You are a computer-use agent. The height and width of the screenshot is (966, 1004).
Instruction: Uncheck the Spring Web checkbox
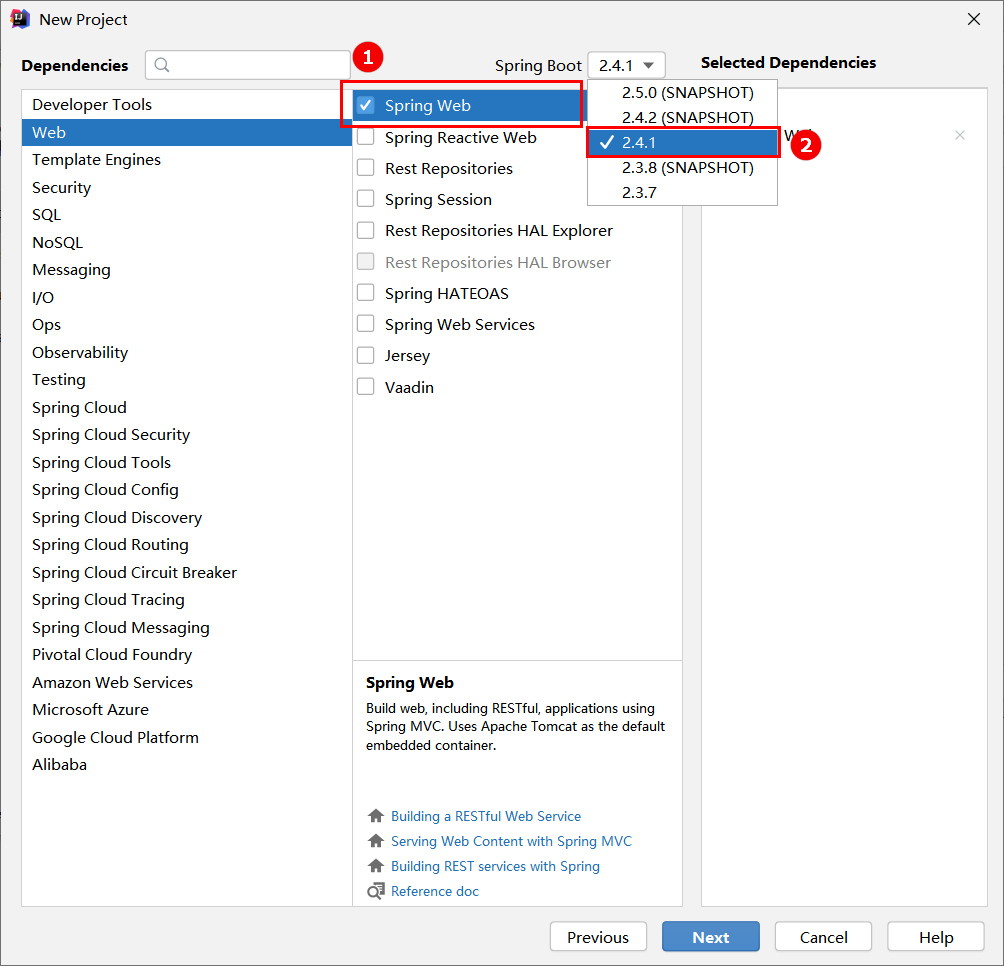tap(366, 105)
